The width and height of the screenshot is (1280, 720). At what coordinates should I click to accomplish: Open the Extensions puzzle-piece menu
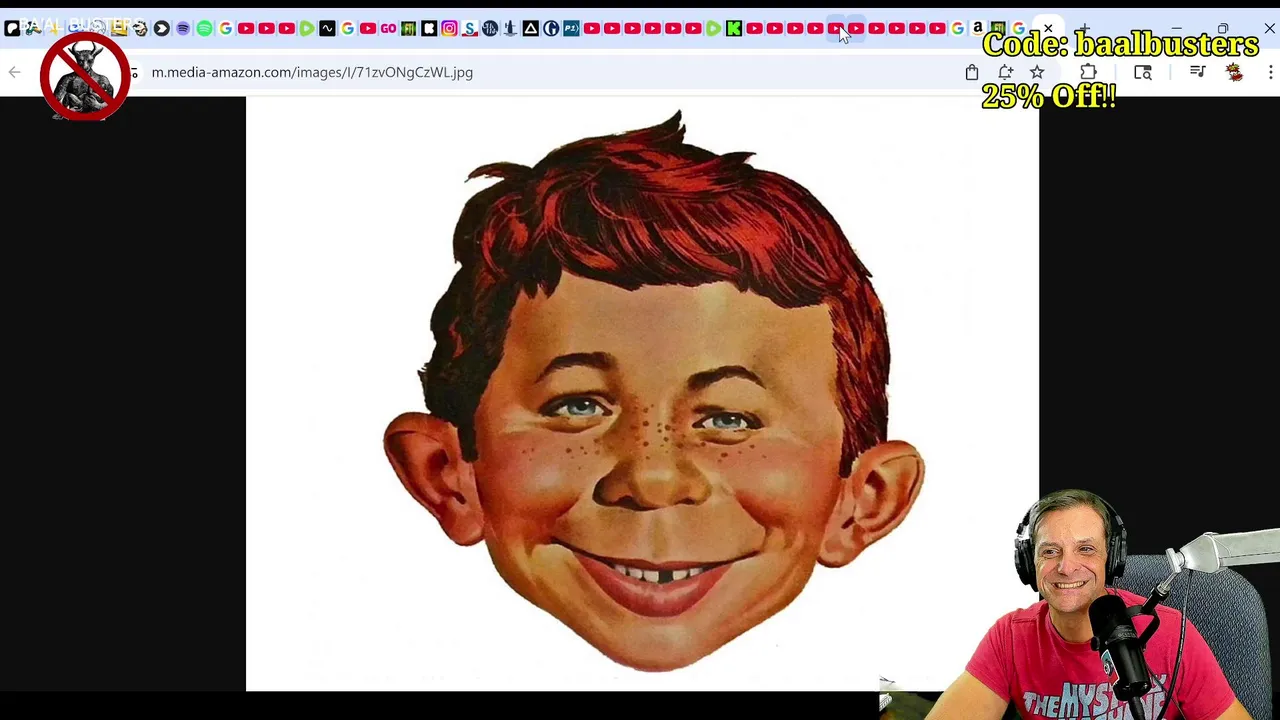[x=1088, y=72]
